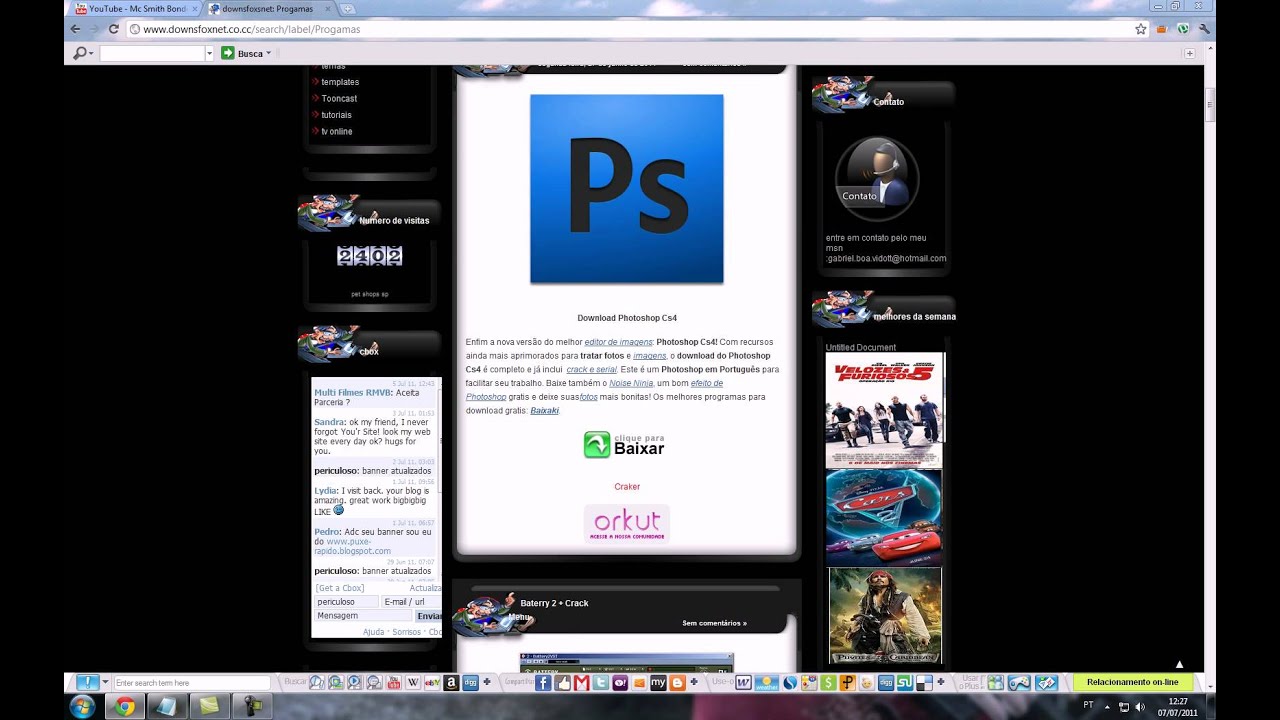
Task: Open the Gmail icon in bottom toolbar
Action: (x=581, y=683)
